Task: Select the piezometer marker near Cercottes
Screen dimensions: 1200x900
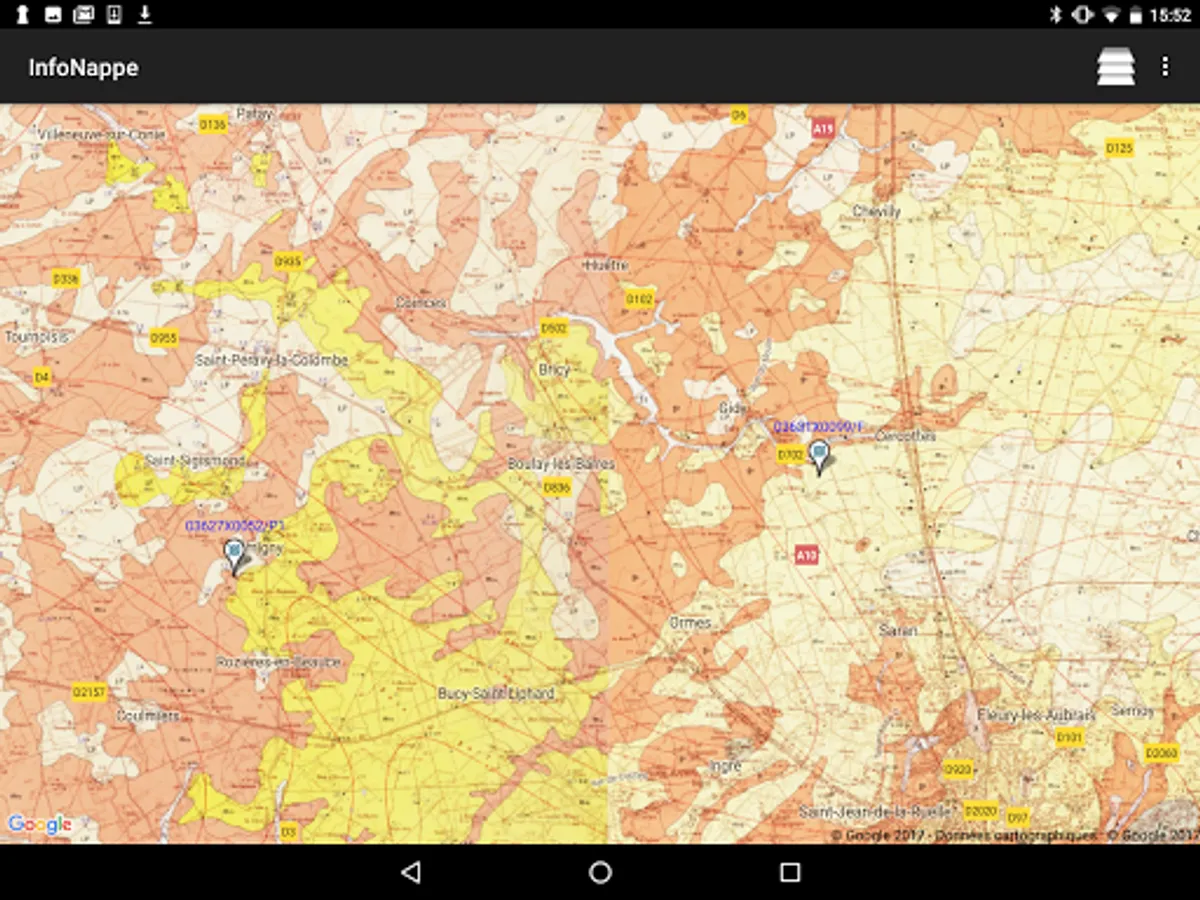Action: point(820,456)
